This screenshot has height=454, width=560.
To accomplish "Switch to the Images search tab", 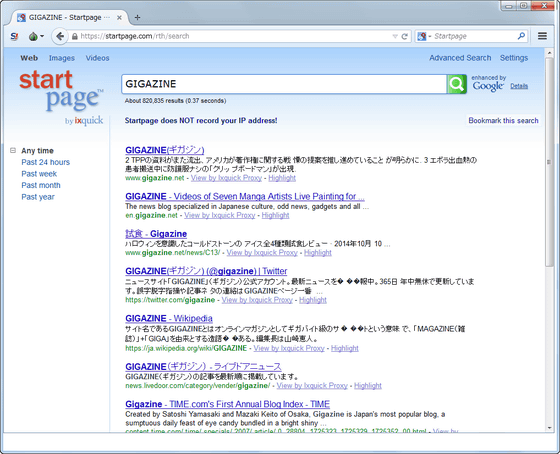I will coord(62,58).
